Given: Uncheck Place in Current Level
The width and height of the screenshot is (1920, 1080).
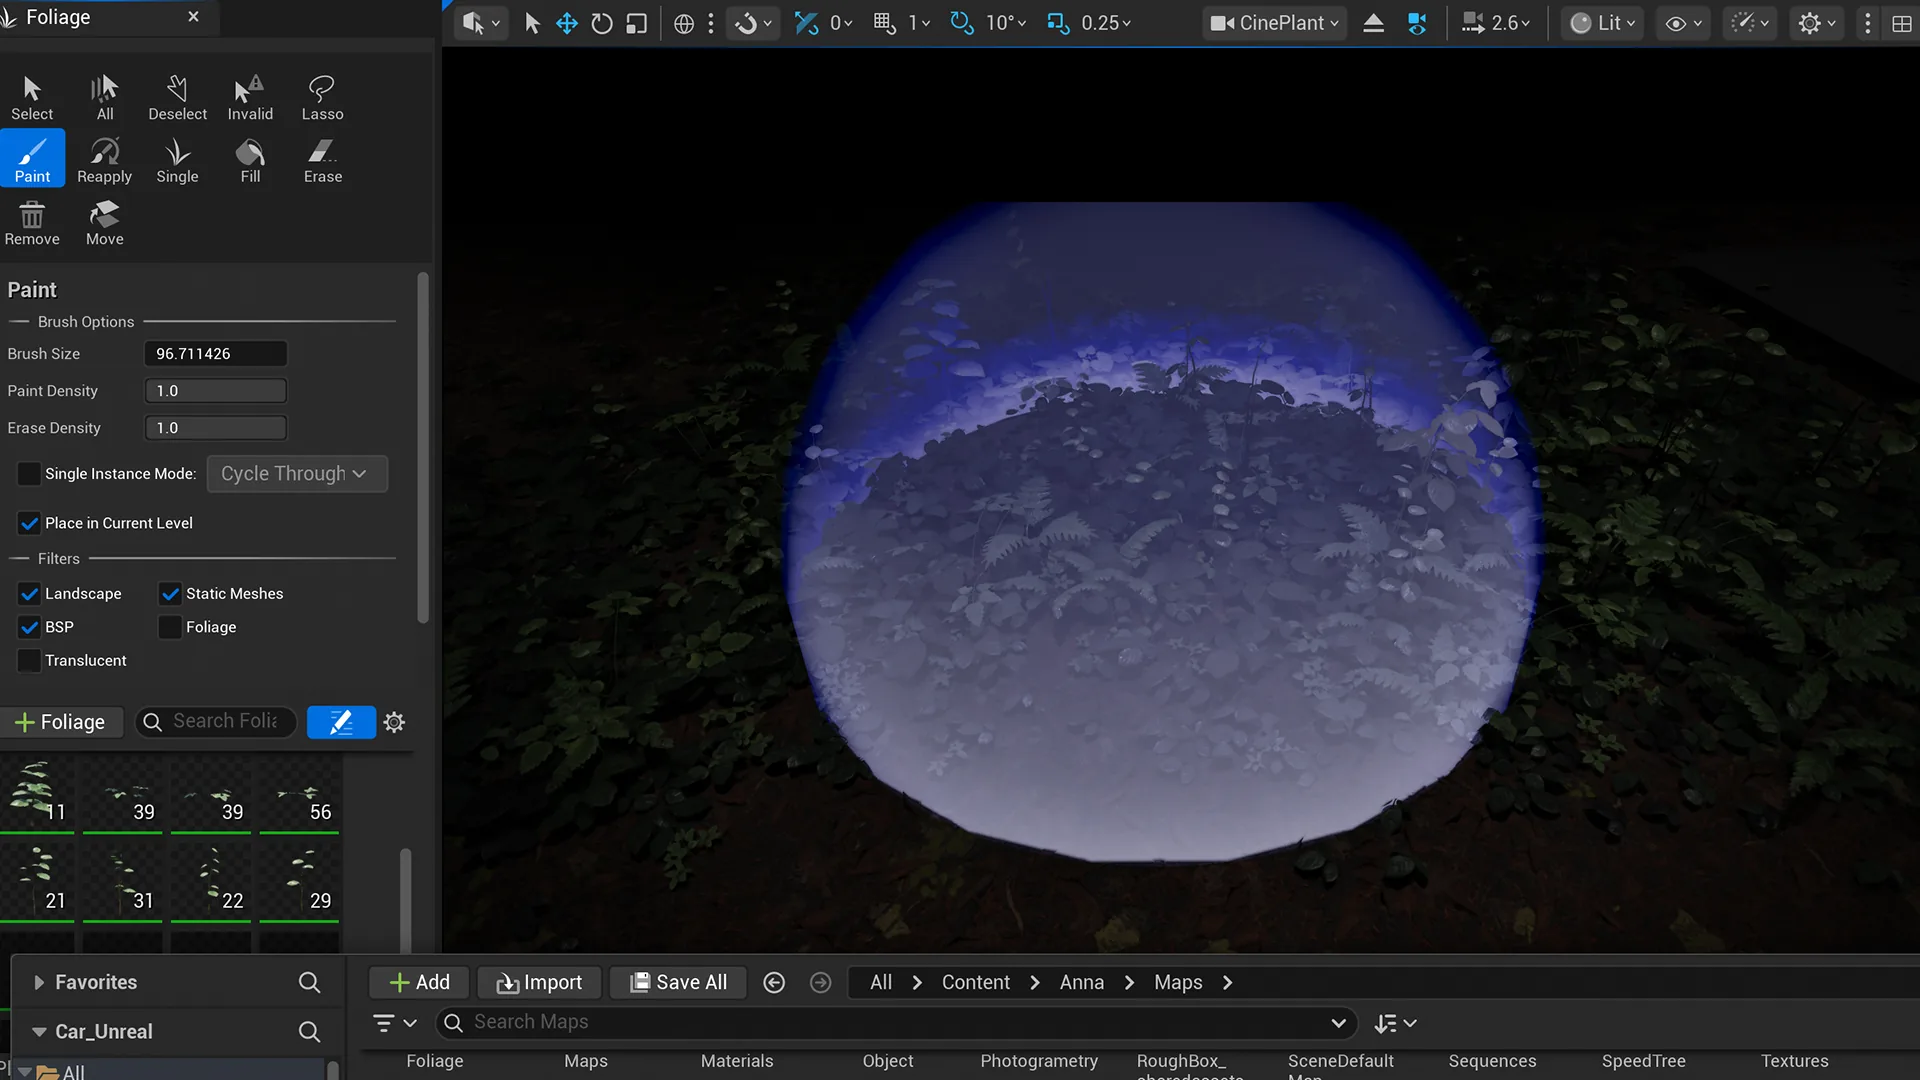Looking at the screenshot, I should point(29,523).
